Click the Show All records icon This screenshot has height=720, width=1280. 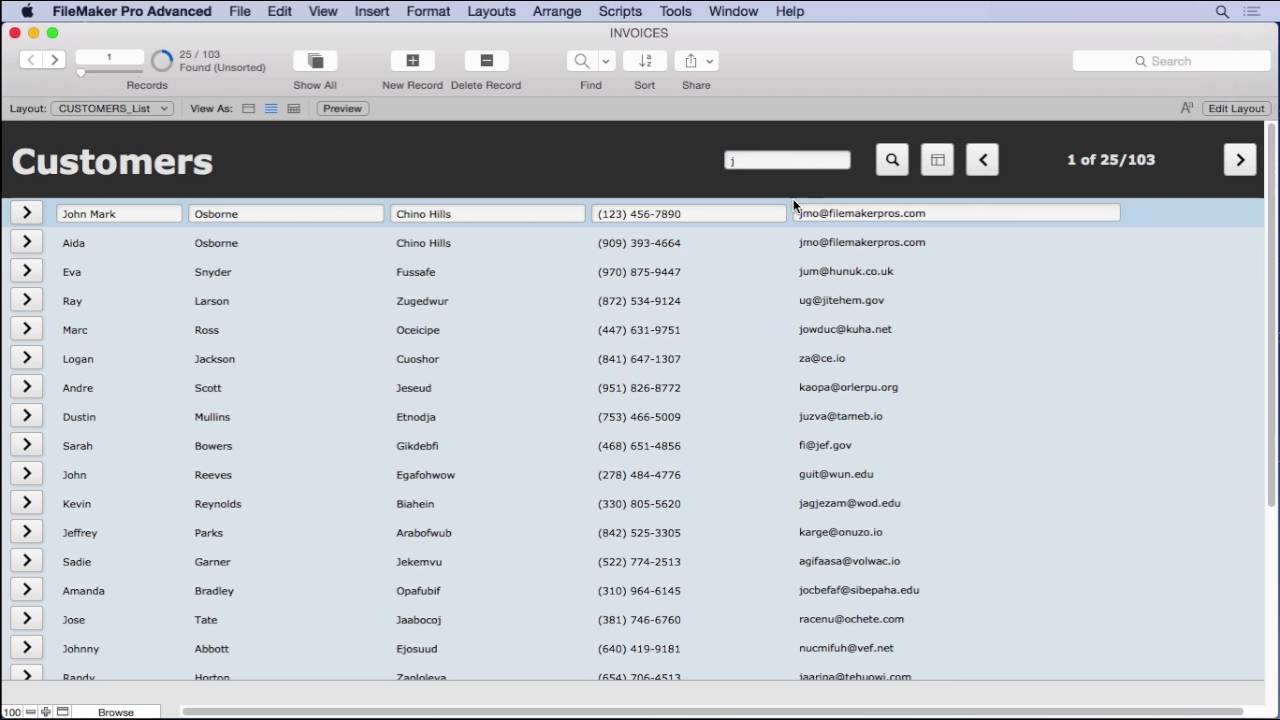tap(315, 61)
